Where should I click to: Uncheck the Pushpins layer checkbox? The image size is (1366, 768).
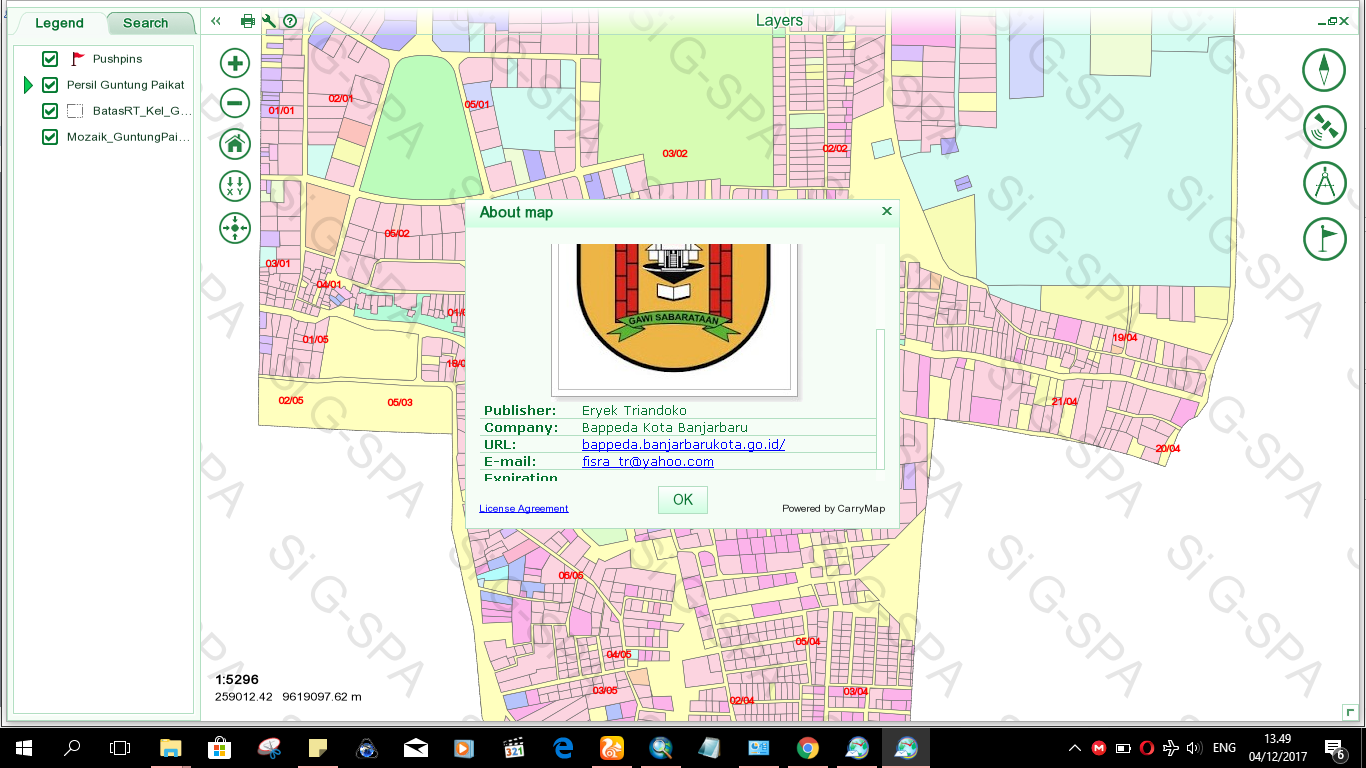50,59
